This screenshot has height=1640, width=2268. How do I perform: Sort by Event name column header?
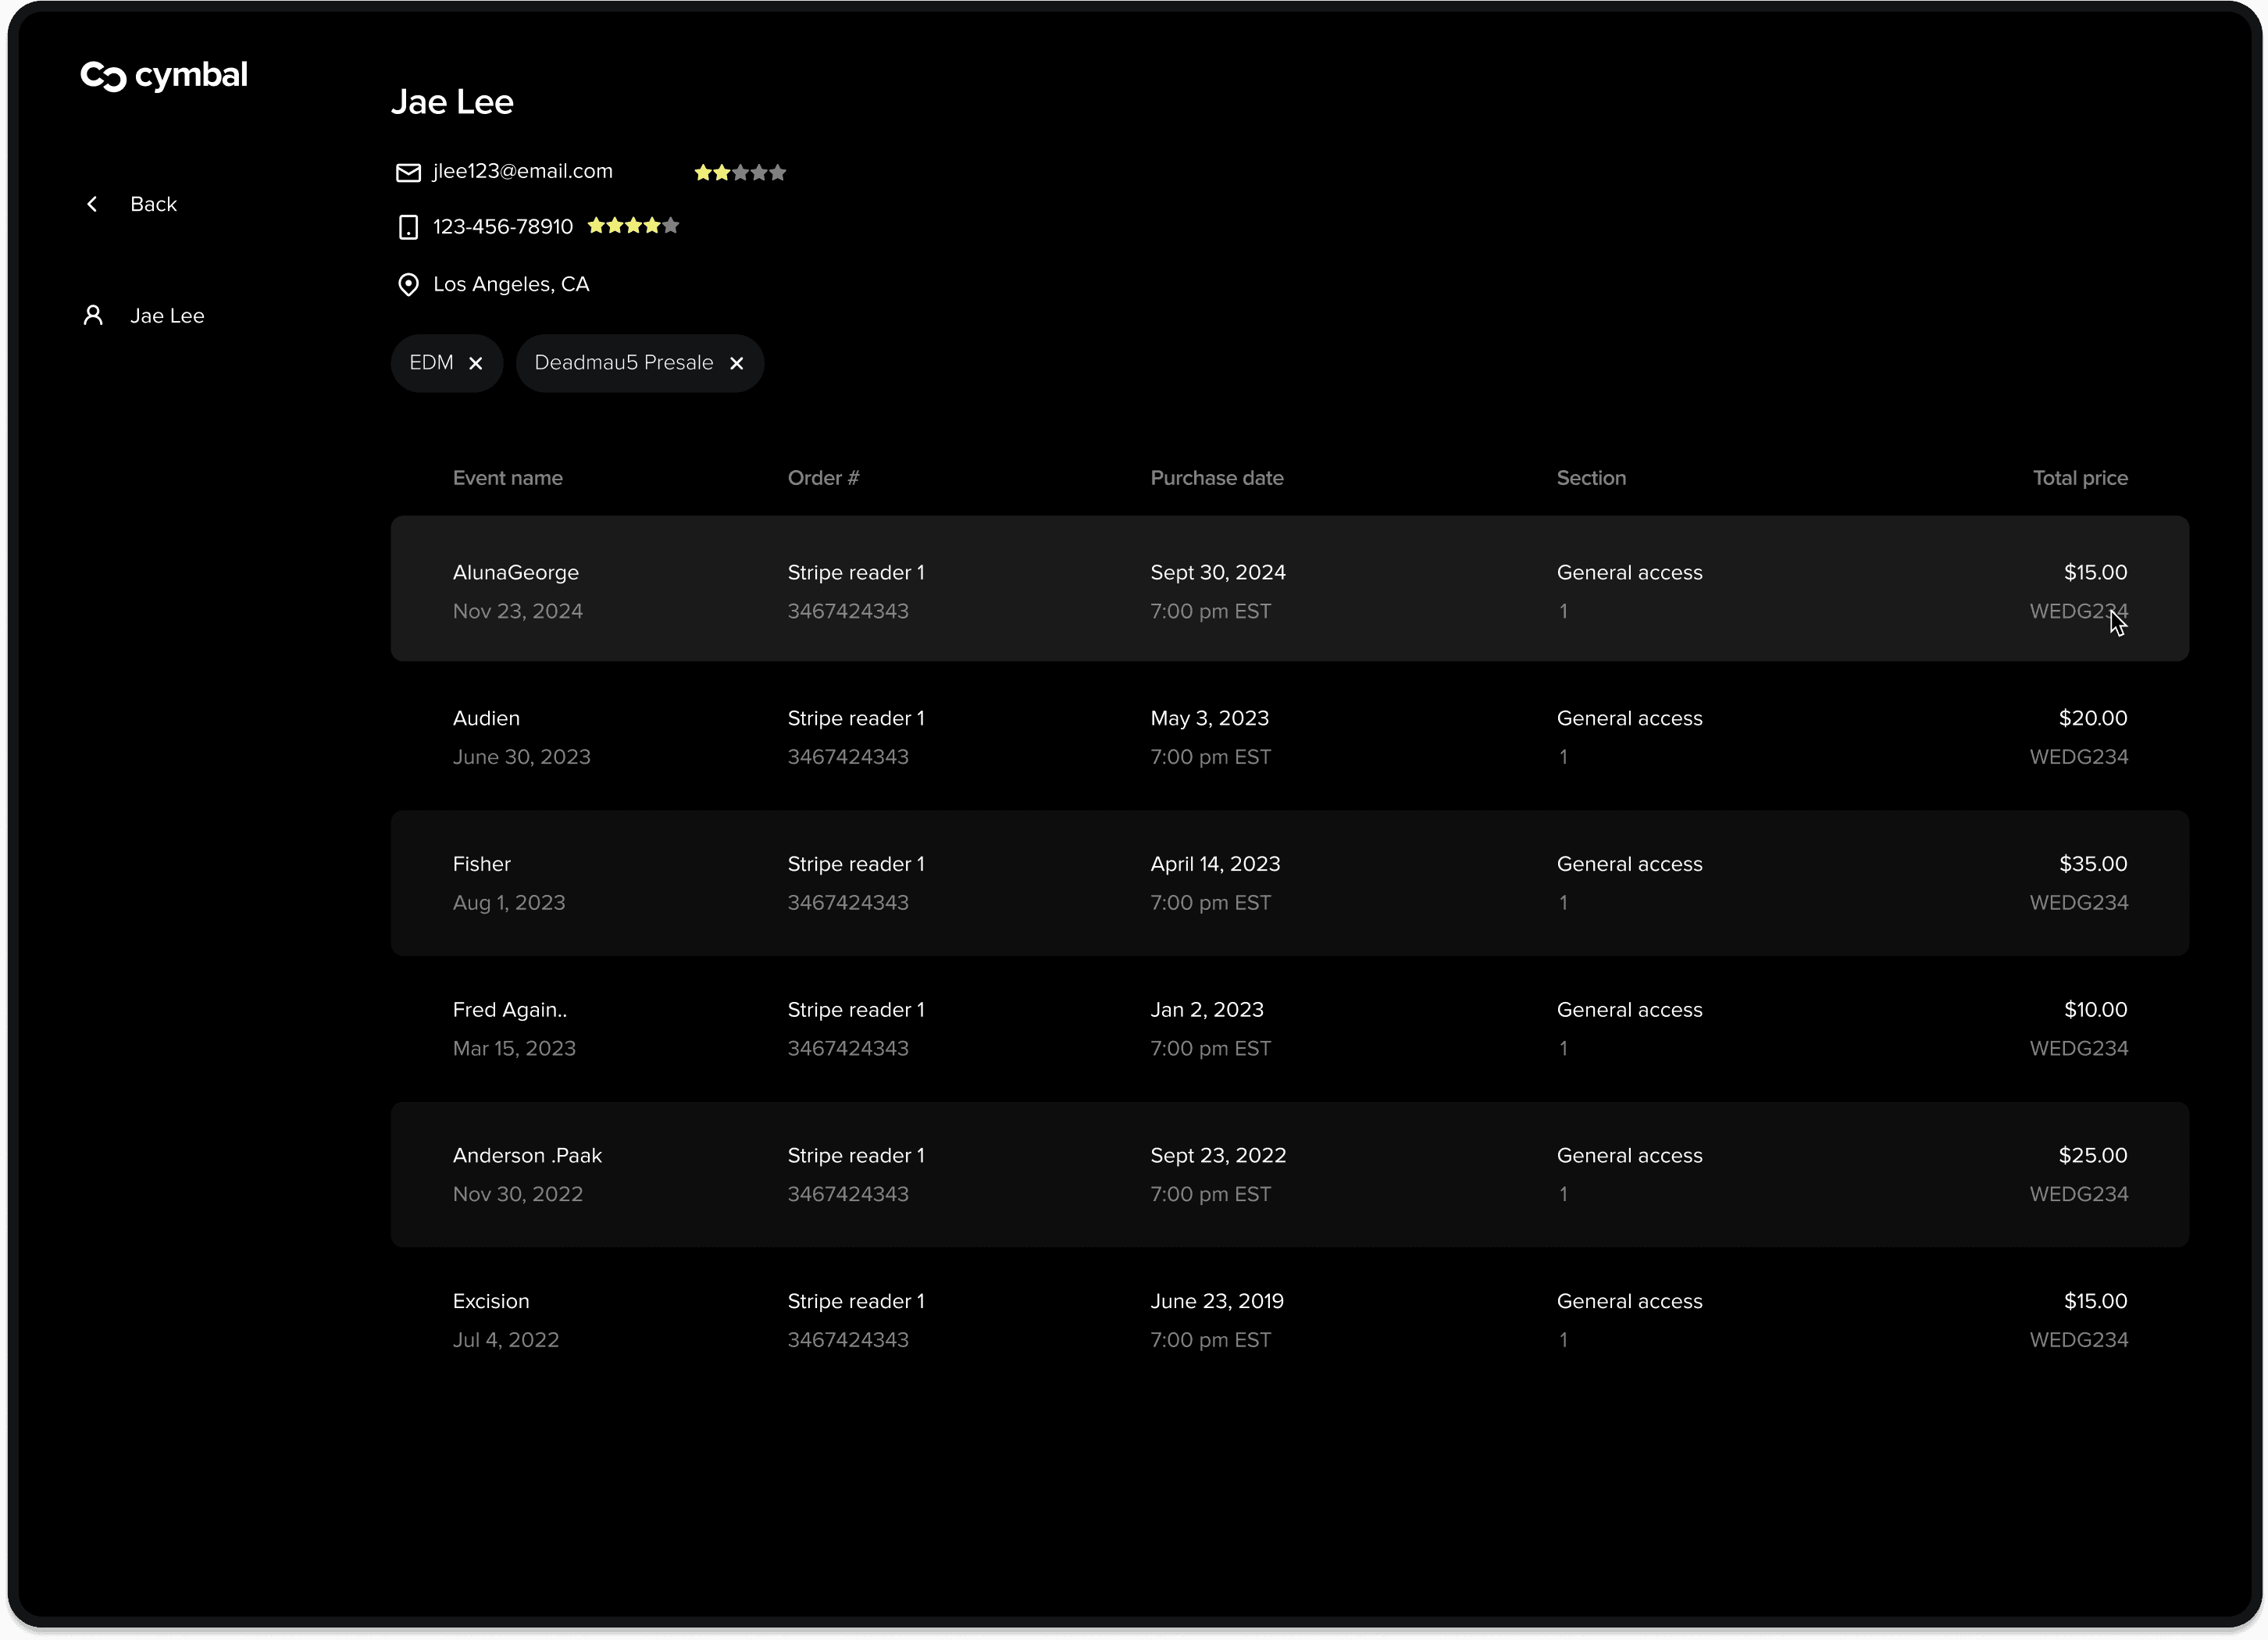(507, 478)
